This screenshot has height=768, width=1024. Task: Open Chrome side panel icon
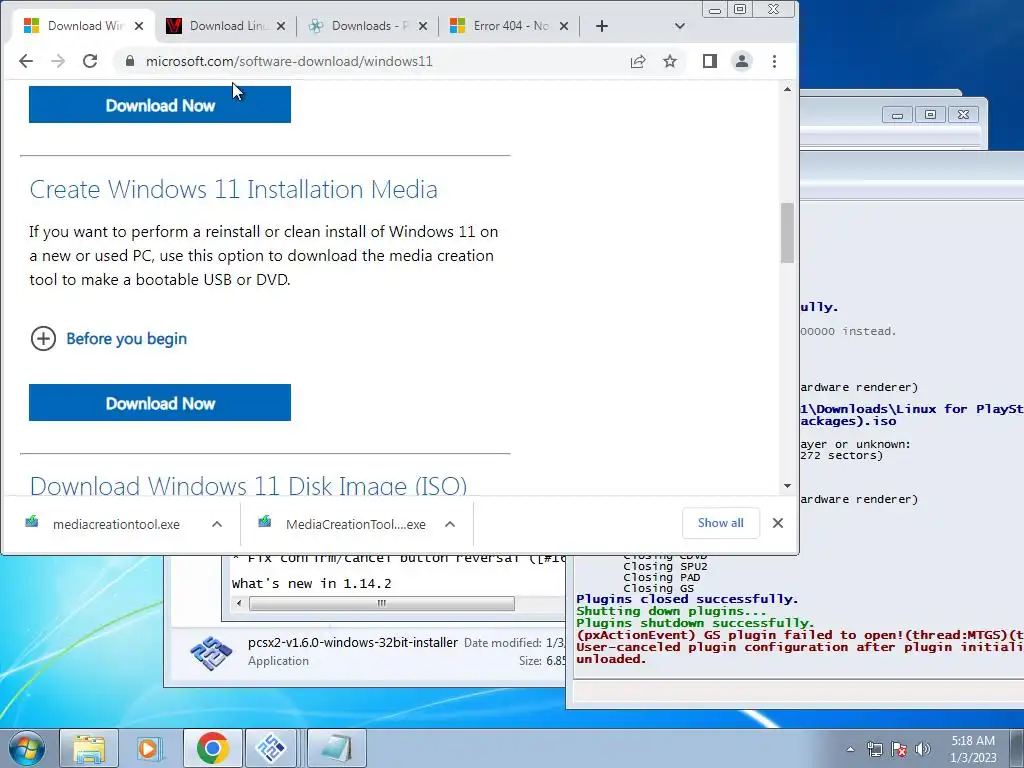point(710,61)
